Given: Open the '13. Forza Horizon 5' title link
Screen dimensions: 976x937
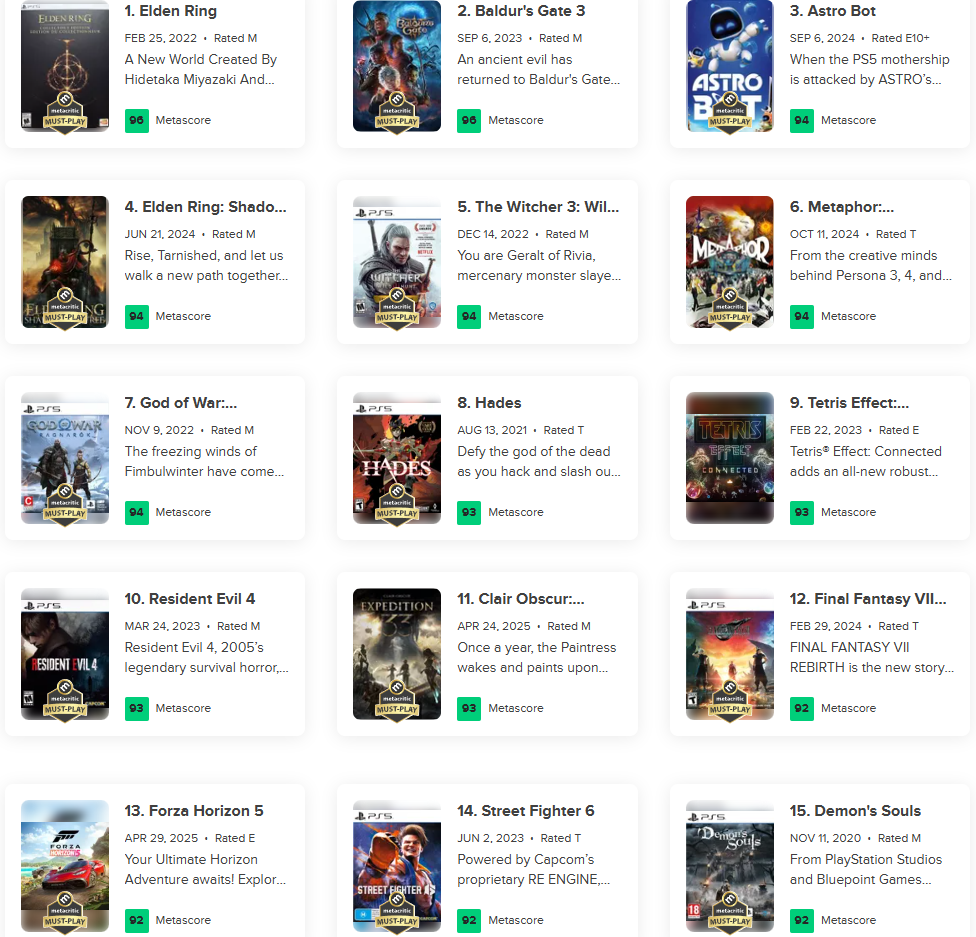Looking at the screenshot, I should [194, 811].
